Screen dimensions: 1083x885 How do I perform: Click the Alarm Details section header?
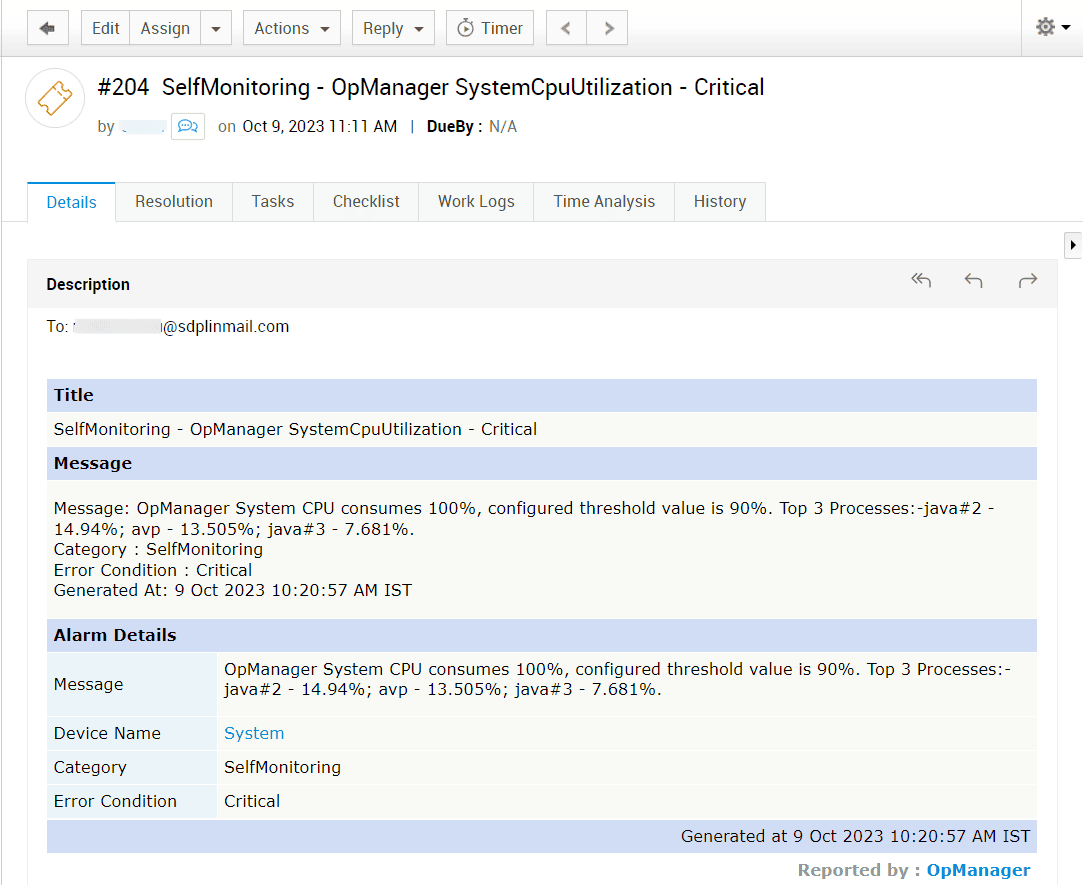coord(542,635)
